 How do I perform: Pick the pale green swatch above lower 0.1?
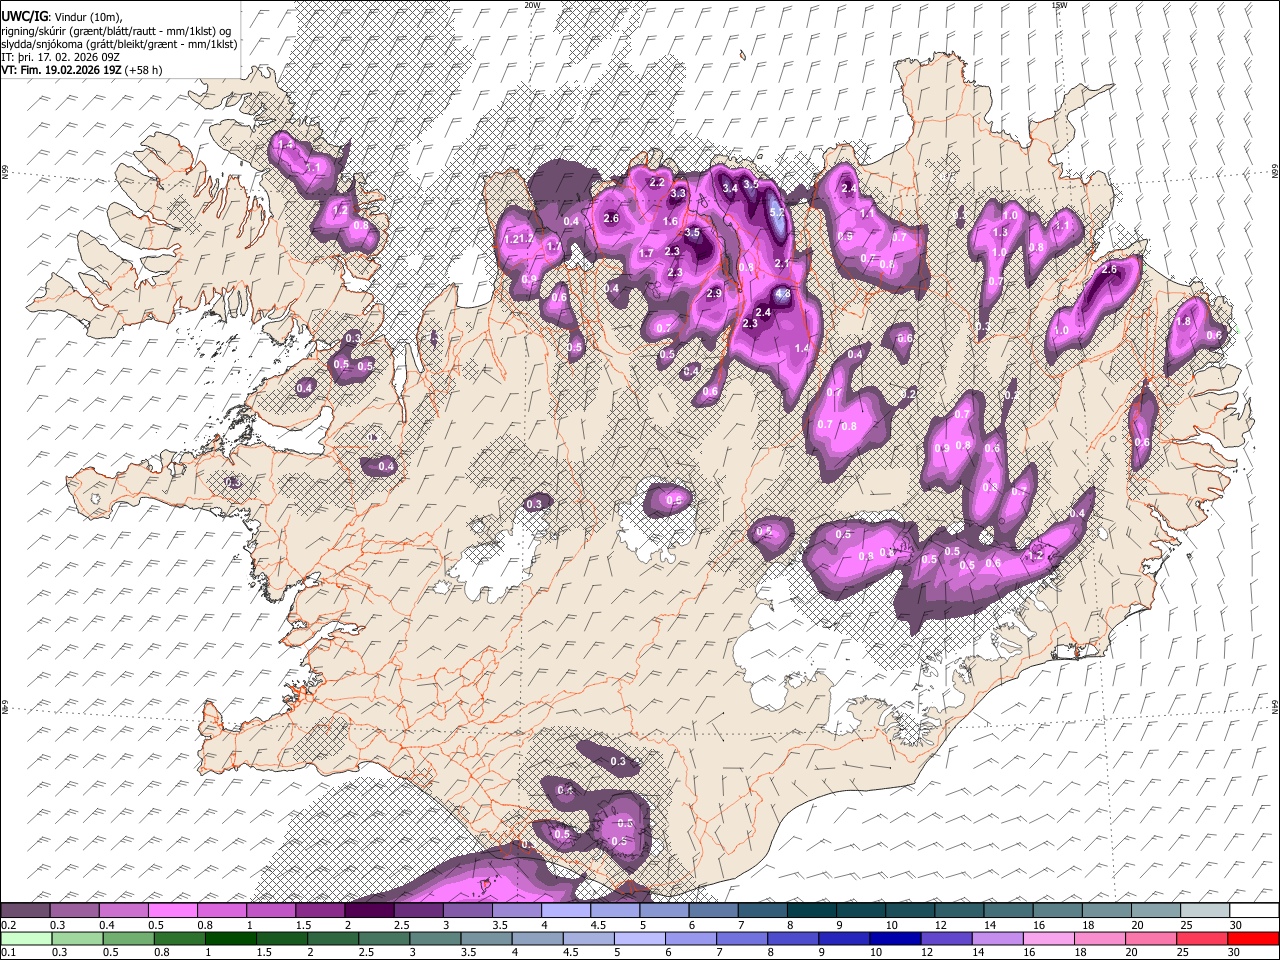coord(26,938)
